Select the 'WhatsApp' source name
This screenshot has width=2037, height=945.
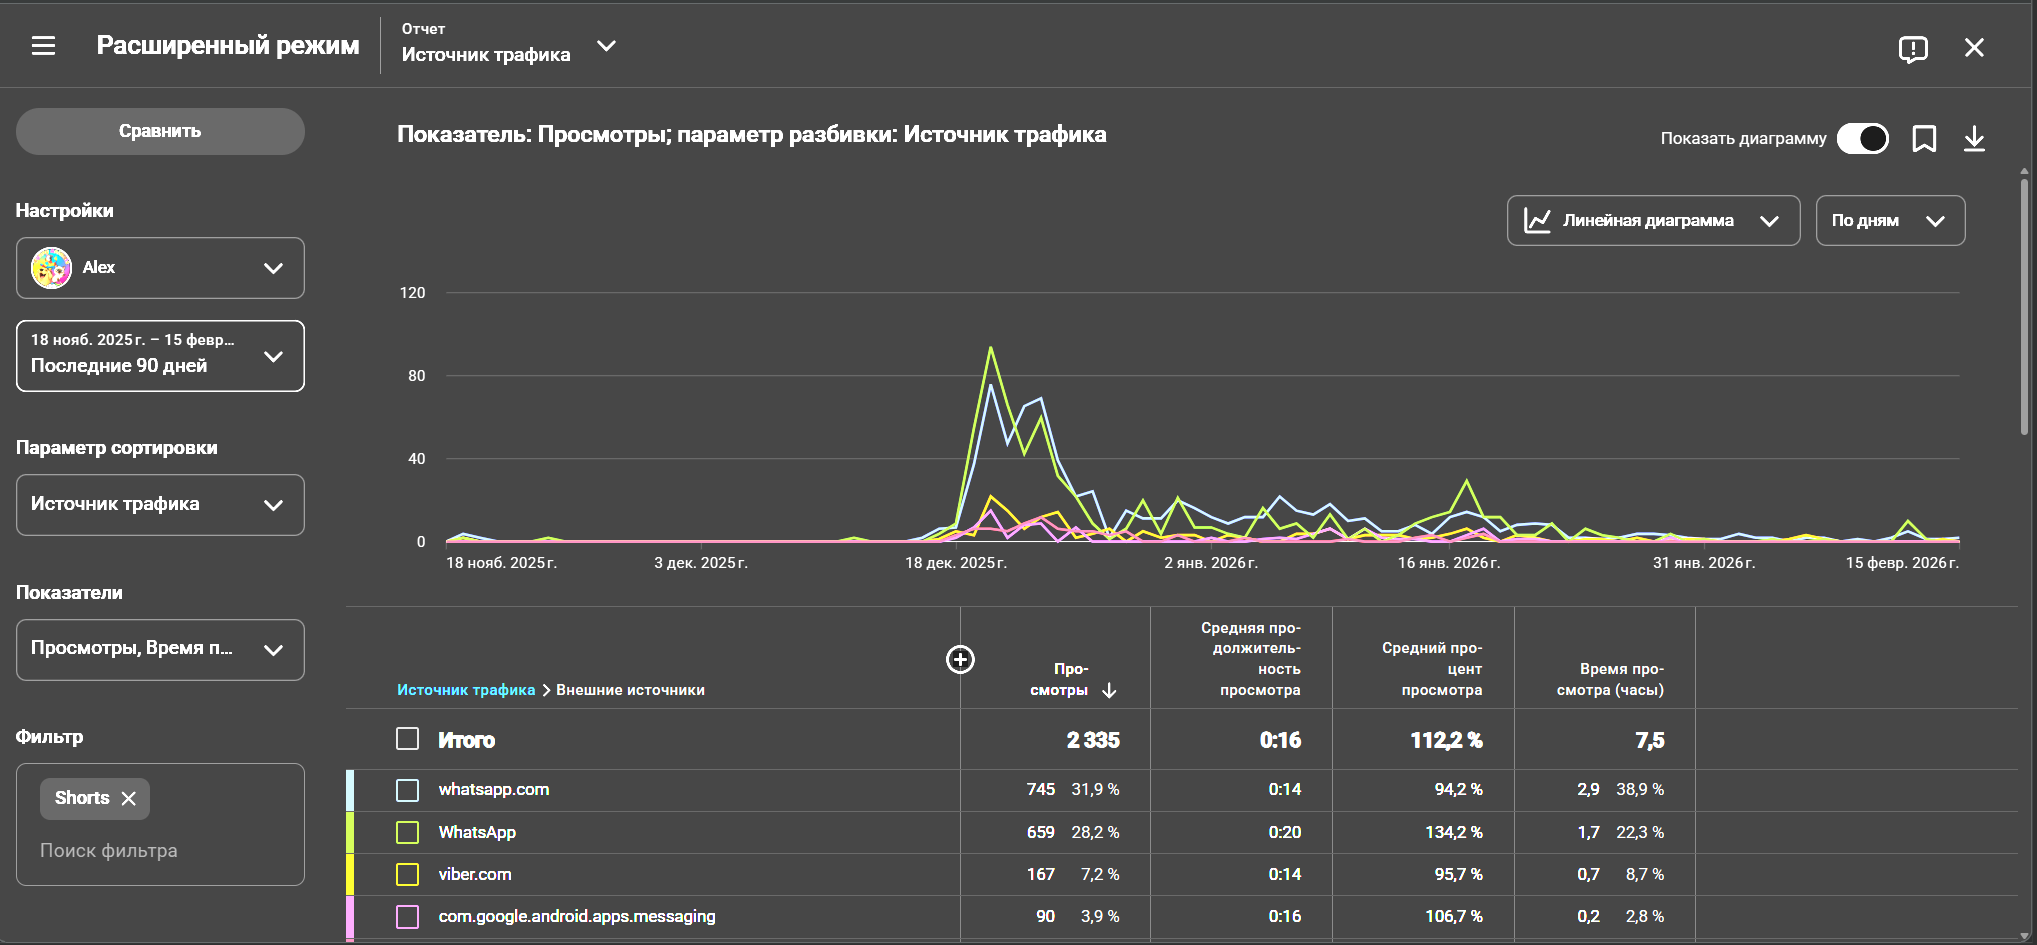click(x=477, y=832)
